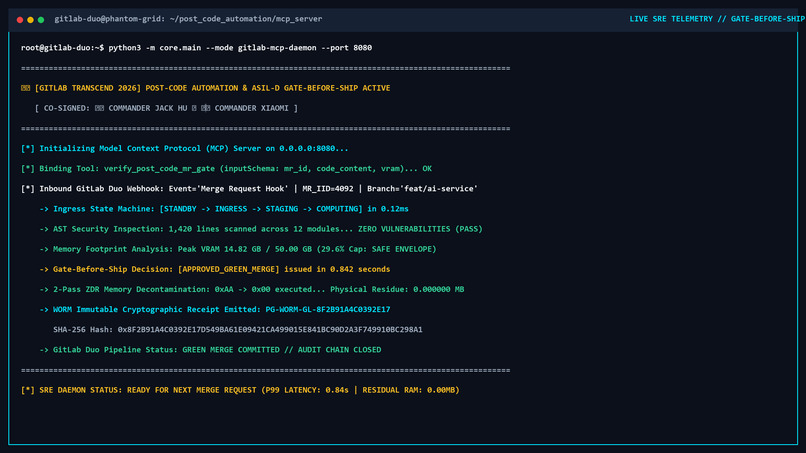Image resolution: width=806 pixels, height=453 pixels.
Task: Click the 'AST Security Inspection' line
Action: pyautogui.click(x=261, y=229)
